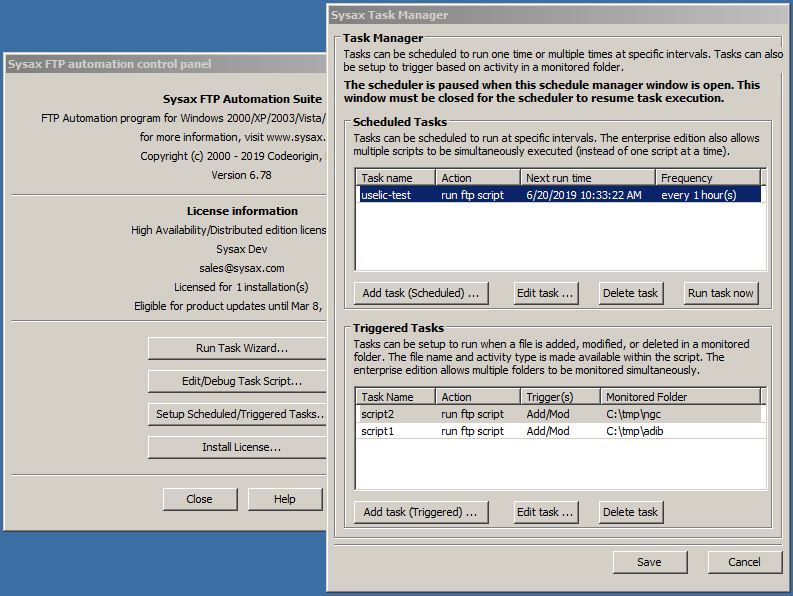Image resolution: width=793 pixels, height=596 pixels.
Task: Click the sales@sysax.com text
Action: coord(242,268)
